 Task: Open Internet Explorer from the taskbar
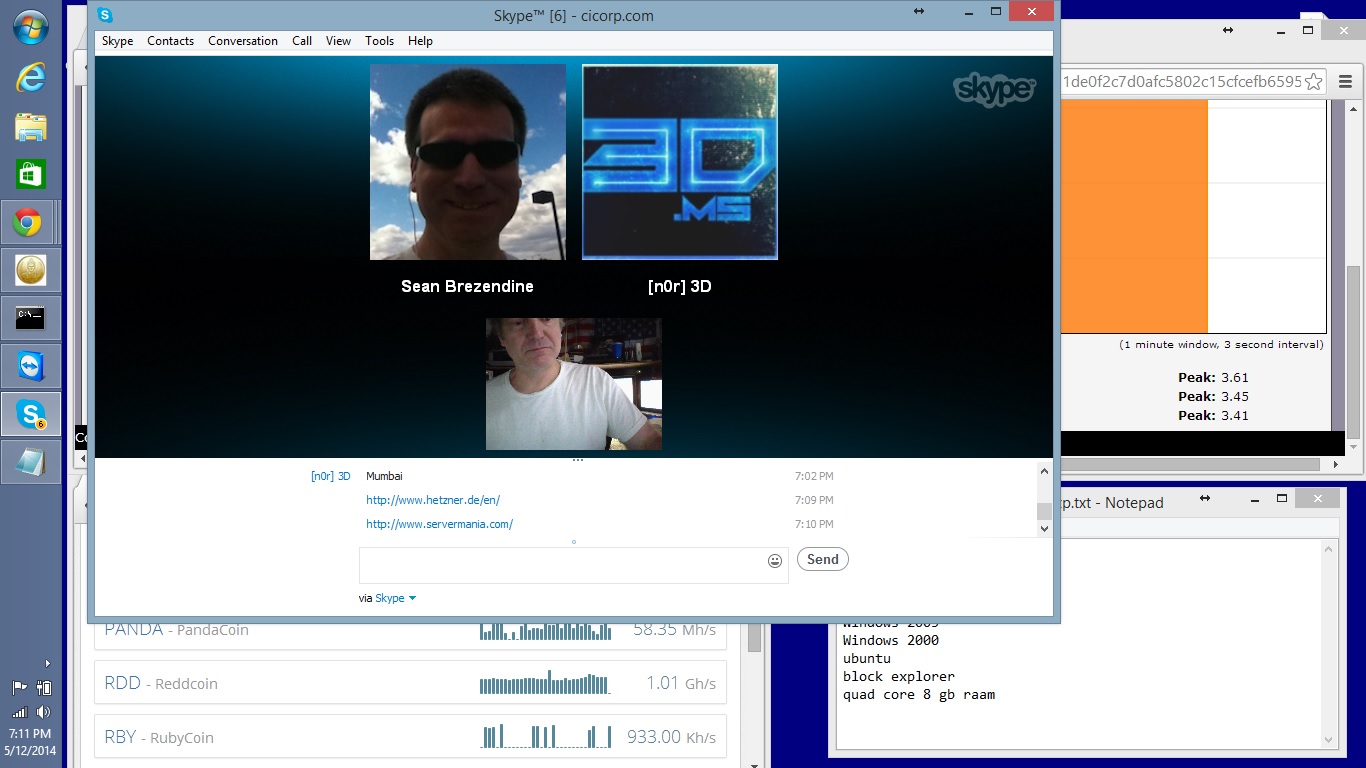pyautogui.click(x=30, y=77)
